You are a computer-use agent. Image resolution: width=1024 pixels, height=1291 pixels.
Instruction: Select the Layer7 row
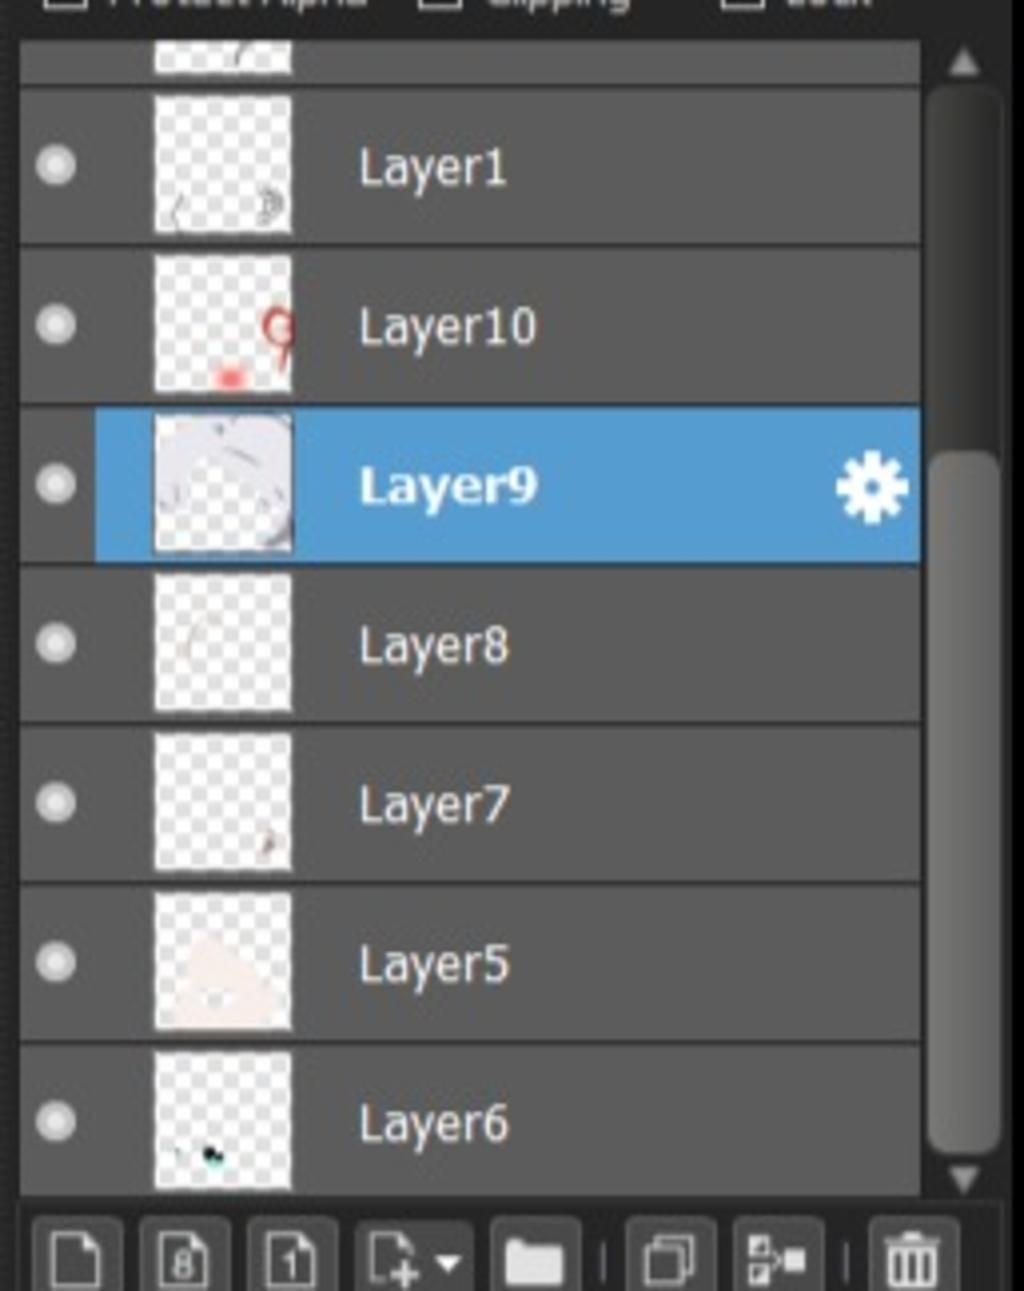tap(470, 804)
